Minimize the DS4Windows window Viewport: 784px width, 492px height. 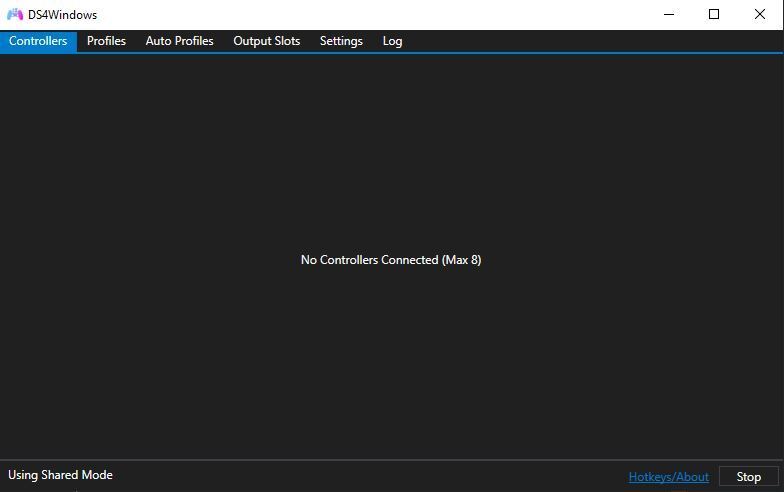pos(669,14)
